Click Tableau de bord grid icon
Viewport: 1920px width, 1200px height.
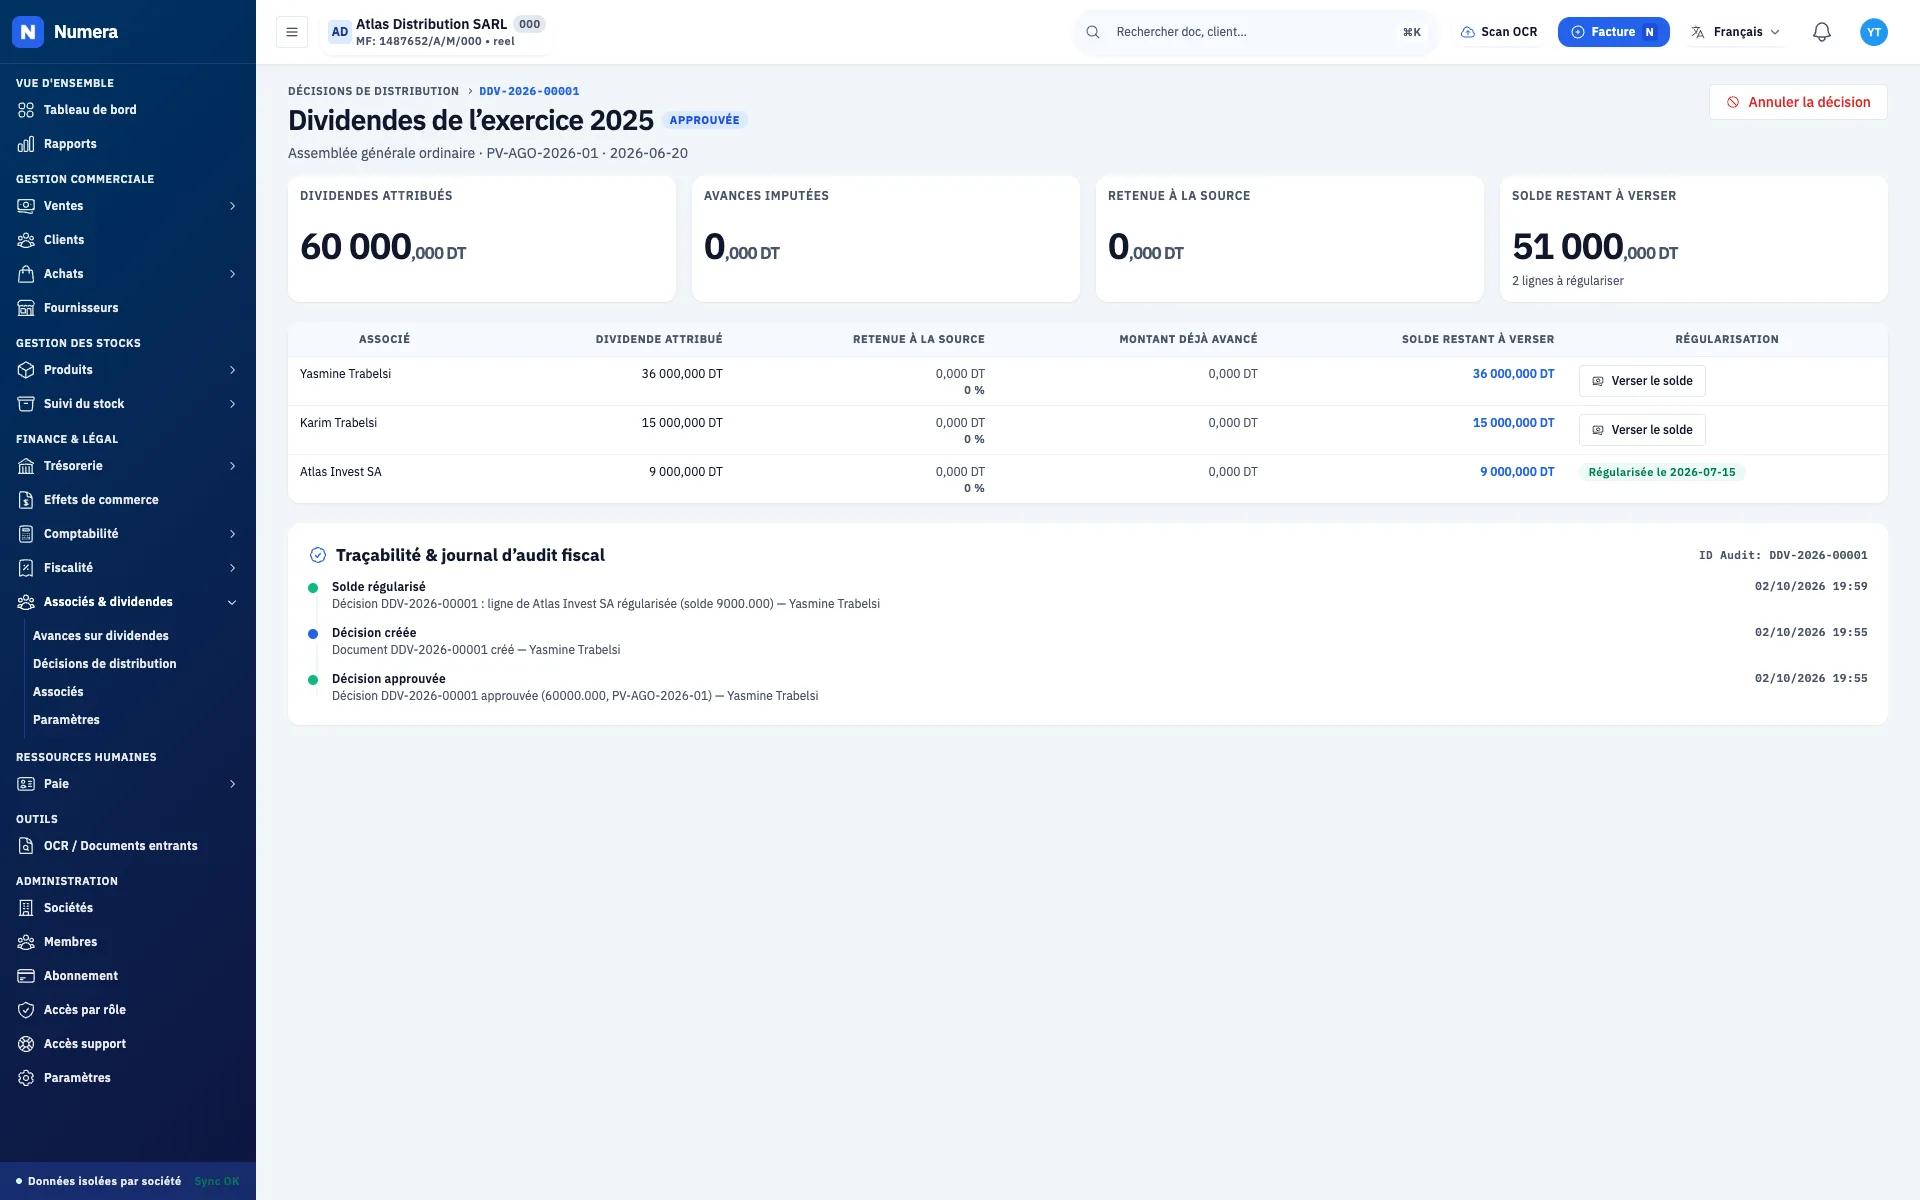(26, 110)
